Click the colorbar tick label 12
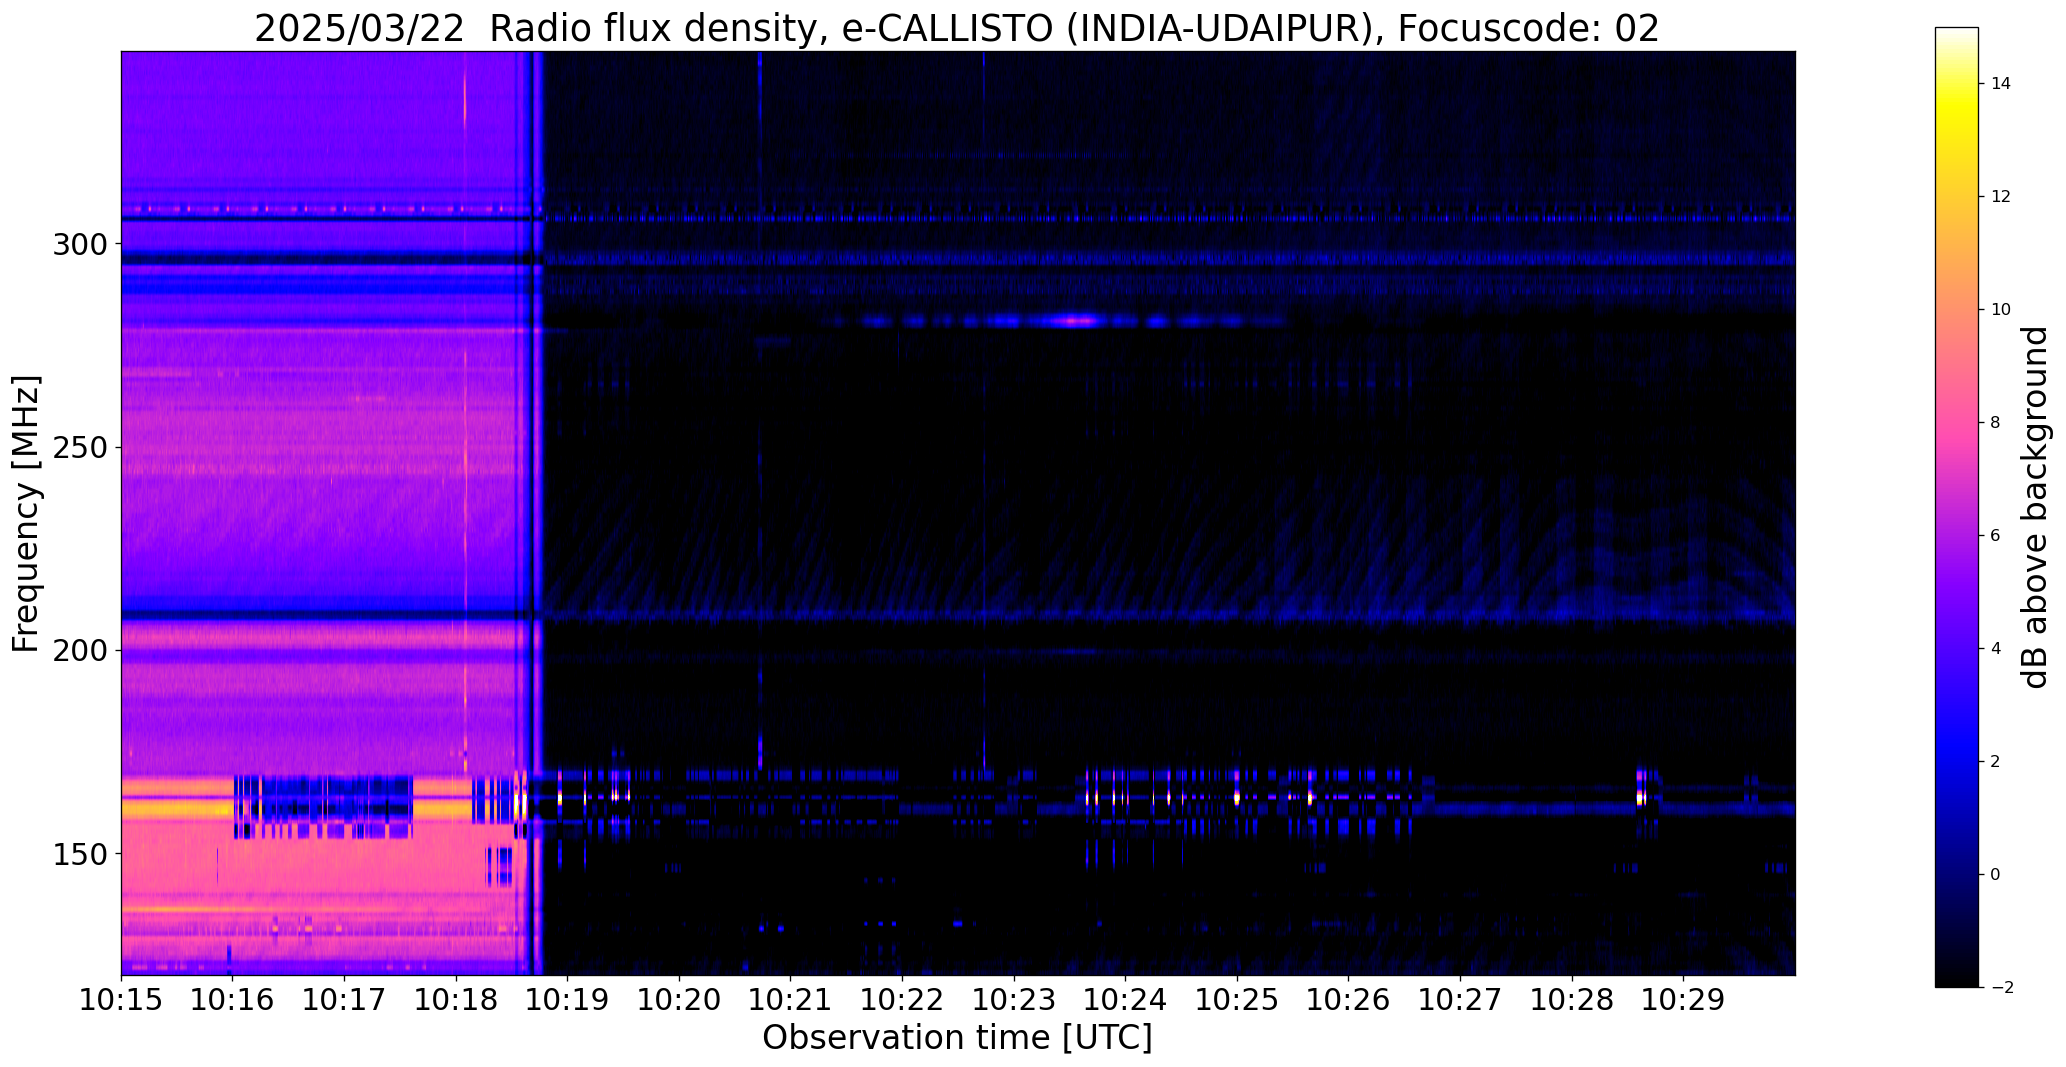Screen dimensions: 2066x1067 (x=2001, y=197)
